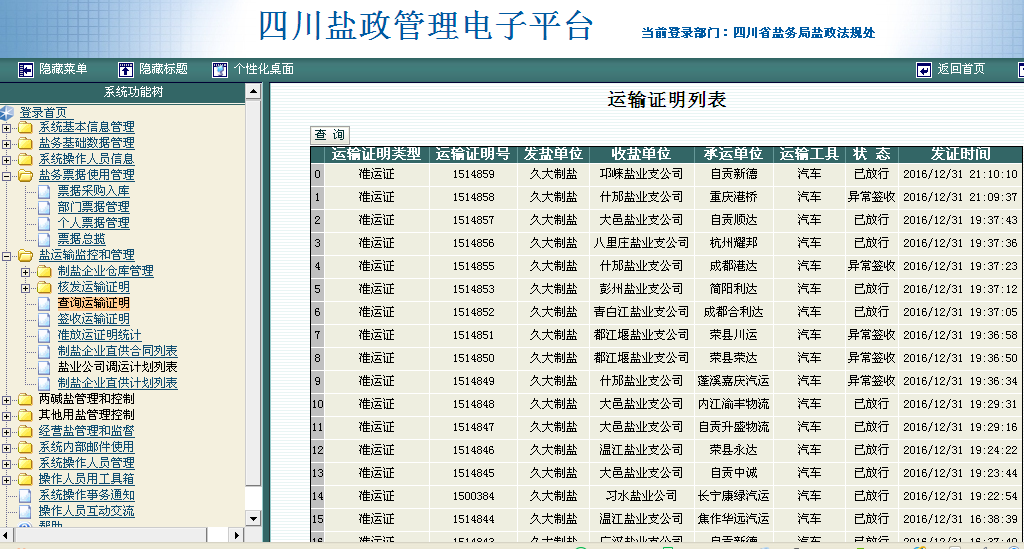Viewport: 1024px width, 549px height.
Task: Collapse the 盐务票据使用管理 tree node
Action: coord(7,175)
